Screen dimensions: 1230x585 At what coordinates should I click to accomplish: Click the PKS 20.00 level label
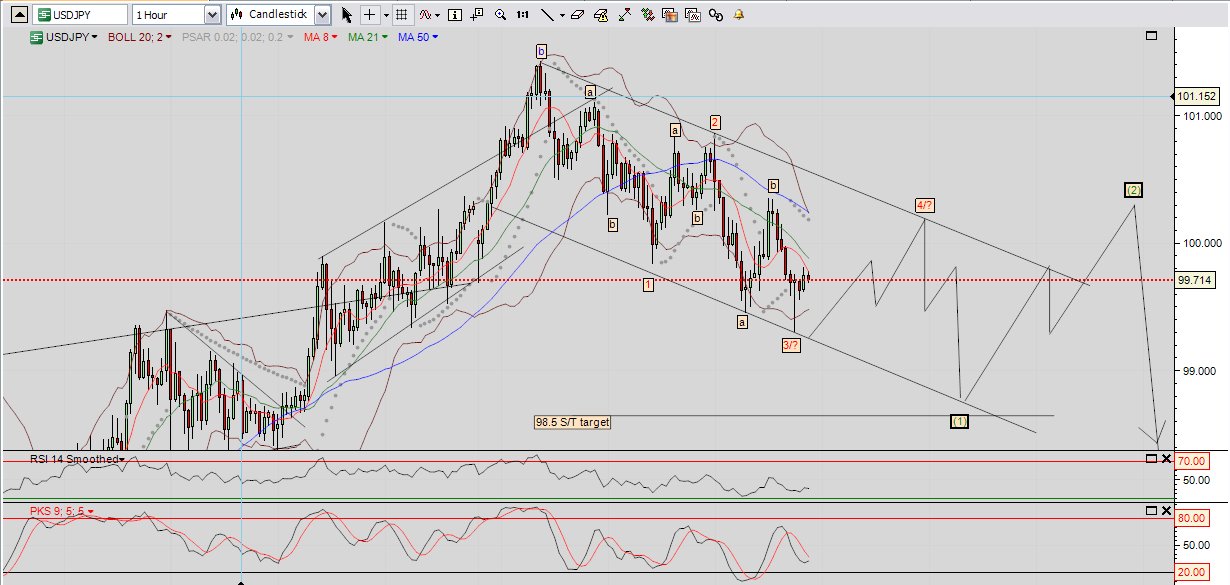(1191, 572)
